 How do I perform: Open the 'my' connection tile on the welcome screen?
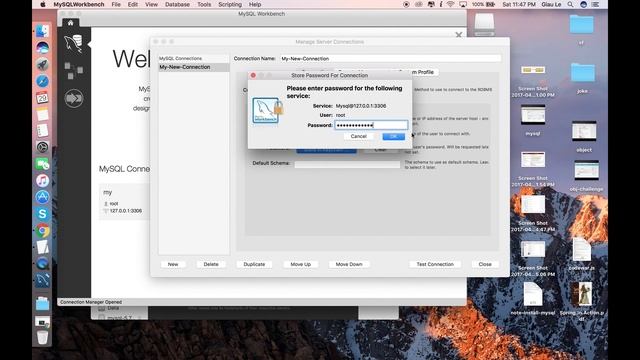click(x=124, y=202)
